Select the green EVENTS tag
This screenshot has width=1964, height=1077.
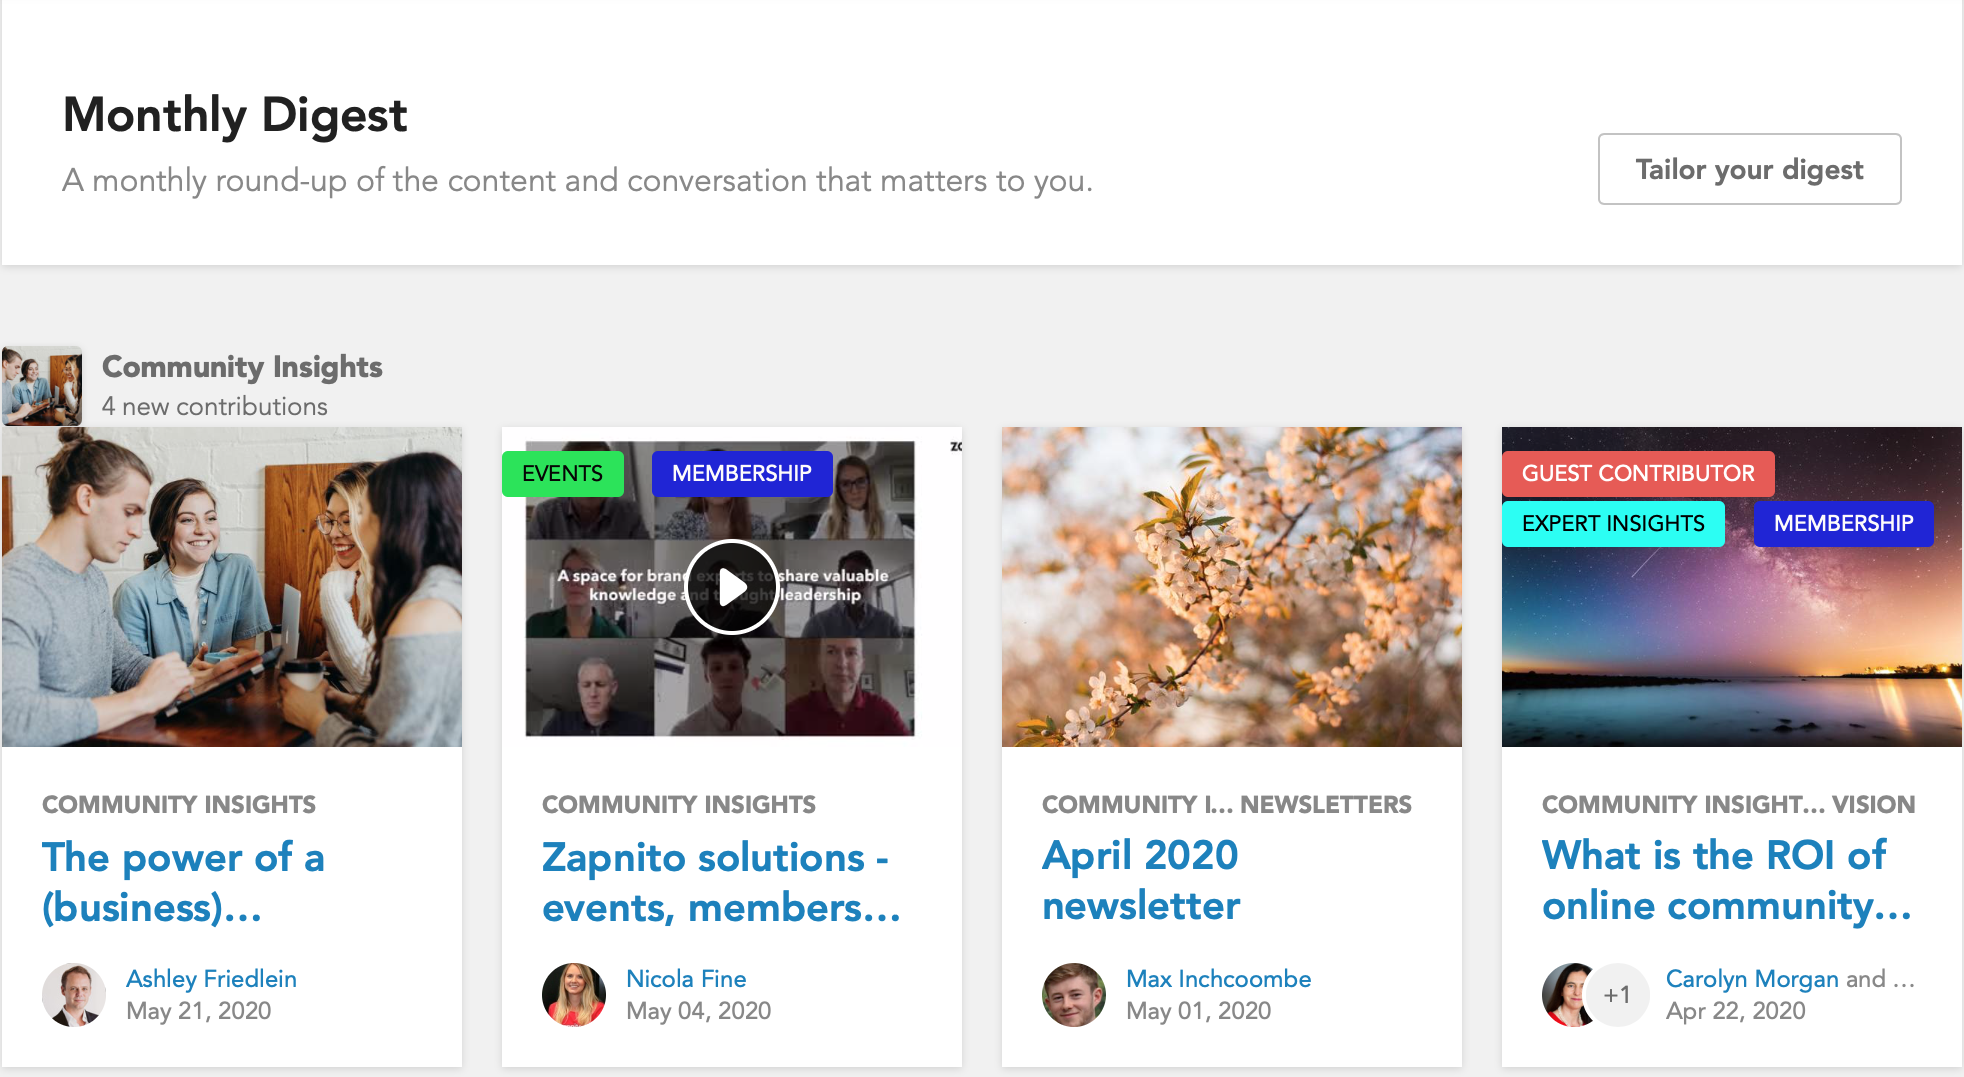(x=562, y=474)
